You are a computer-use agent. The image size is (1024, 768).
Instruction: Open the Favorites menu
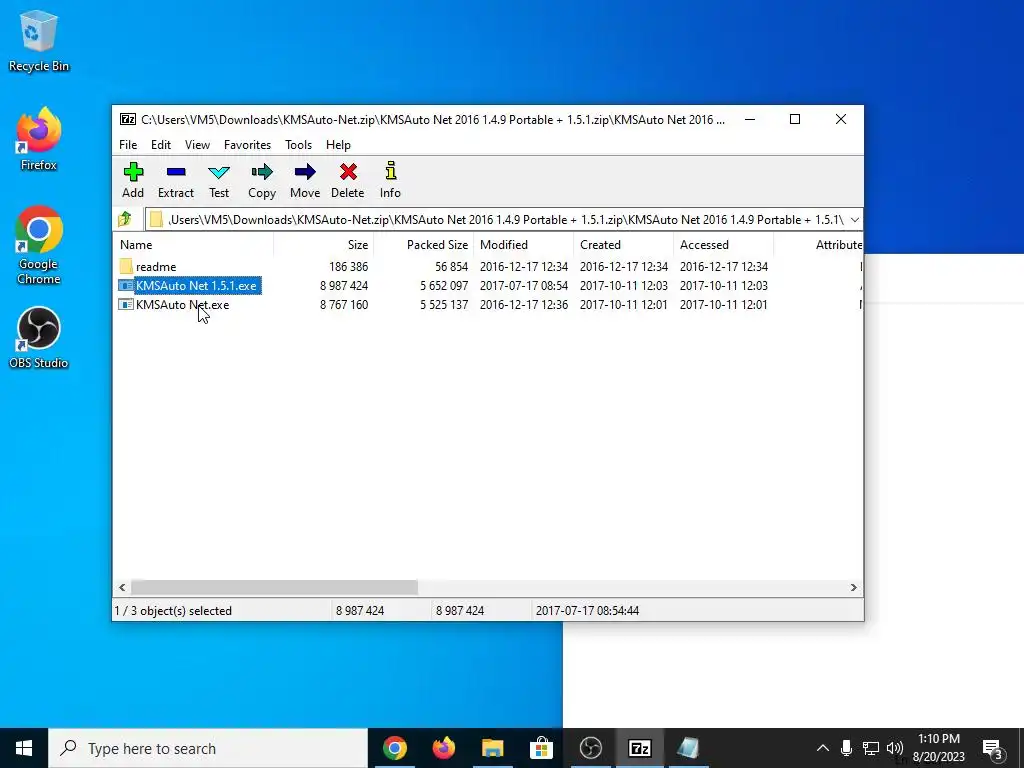[248, 145]
